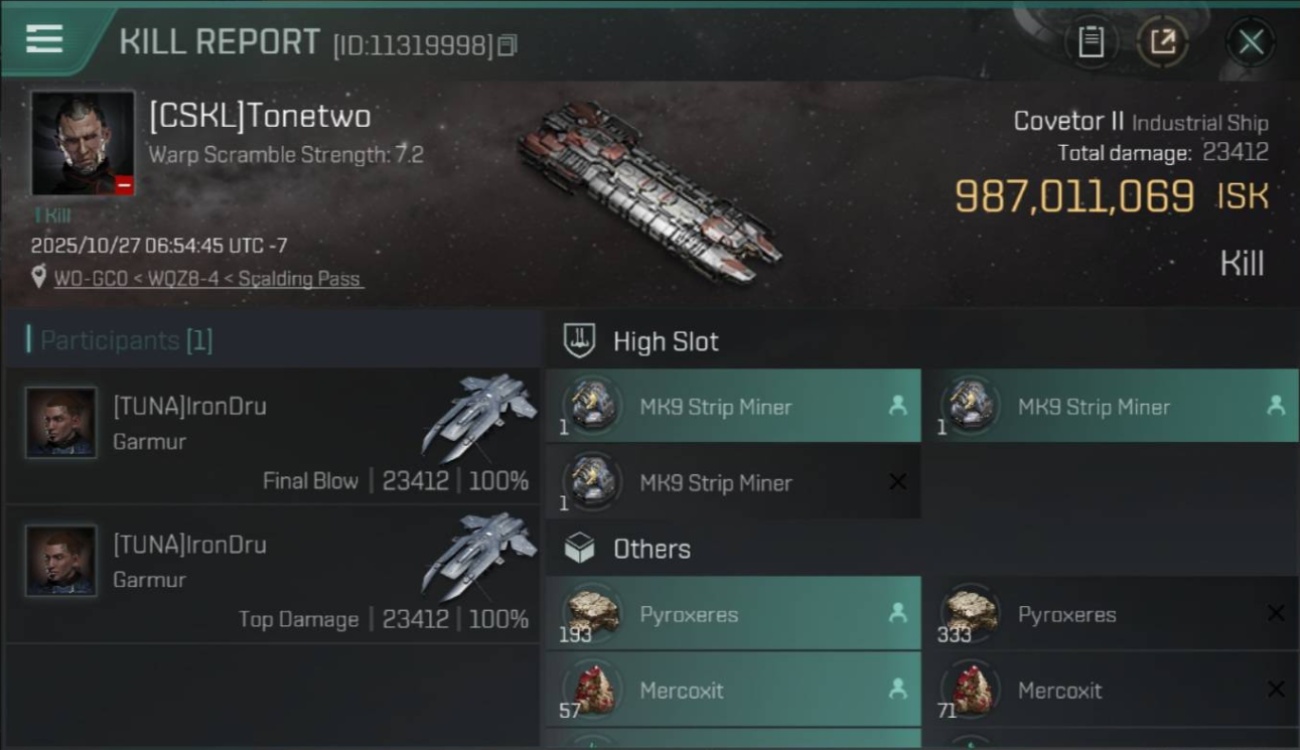Select dropped Pyroxeres stack of 193
Screen dimensions: 1300x750
733,614
